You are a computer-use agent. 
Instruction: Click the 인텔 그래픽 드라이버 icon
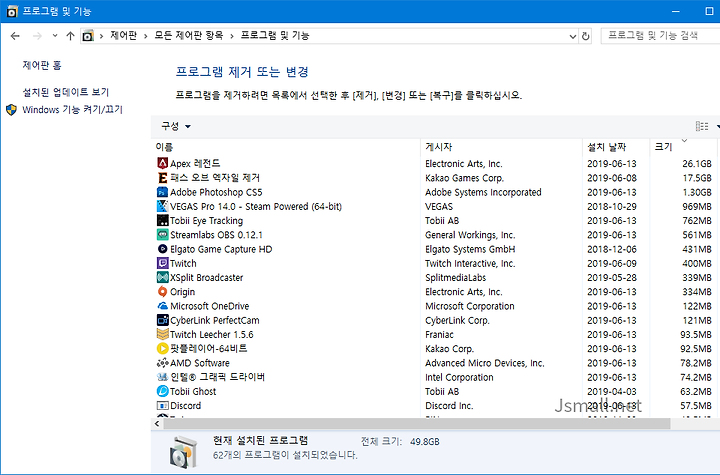[163, 377]
